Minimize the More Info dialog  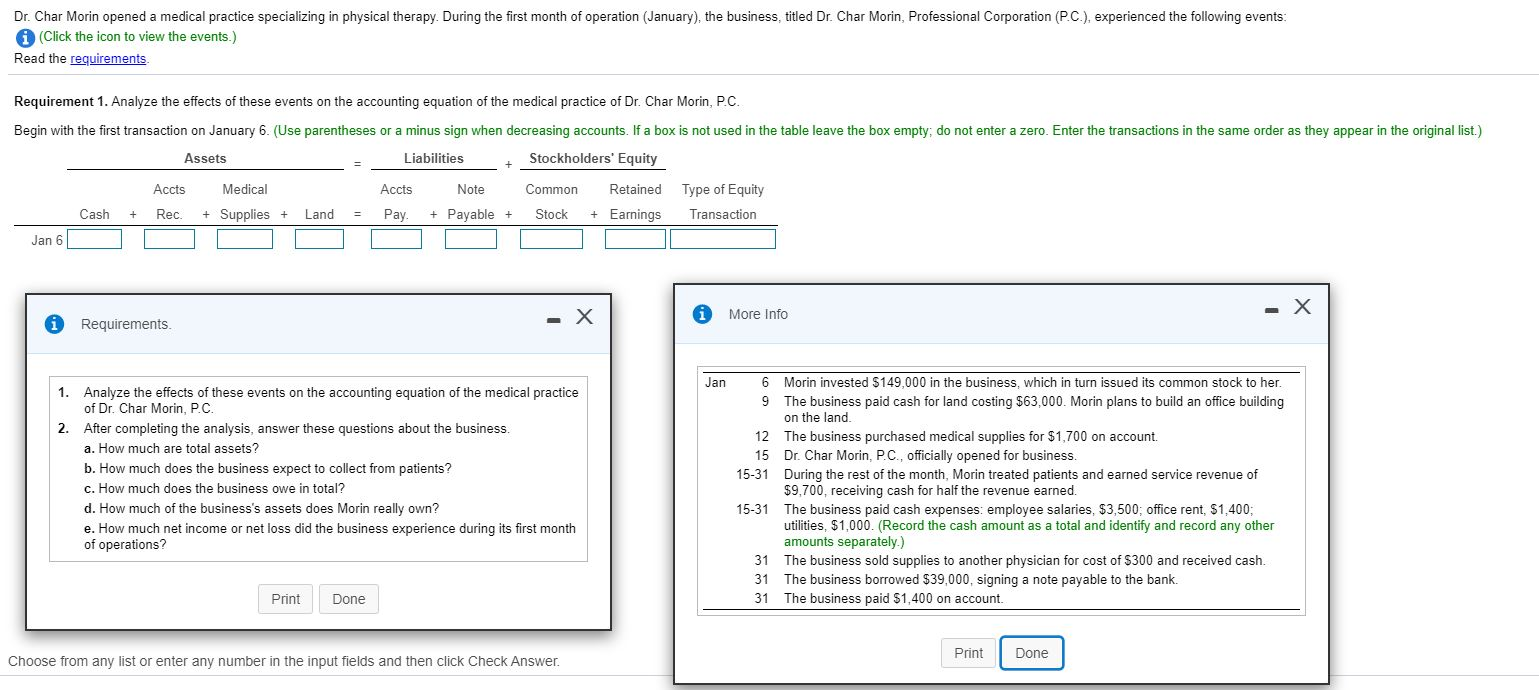[x=1270, y=310]
